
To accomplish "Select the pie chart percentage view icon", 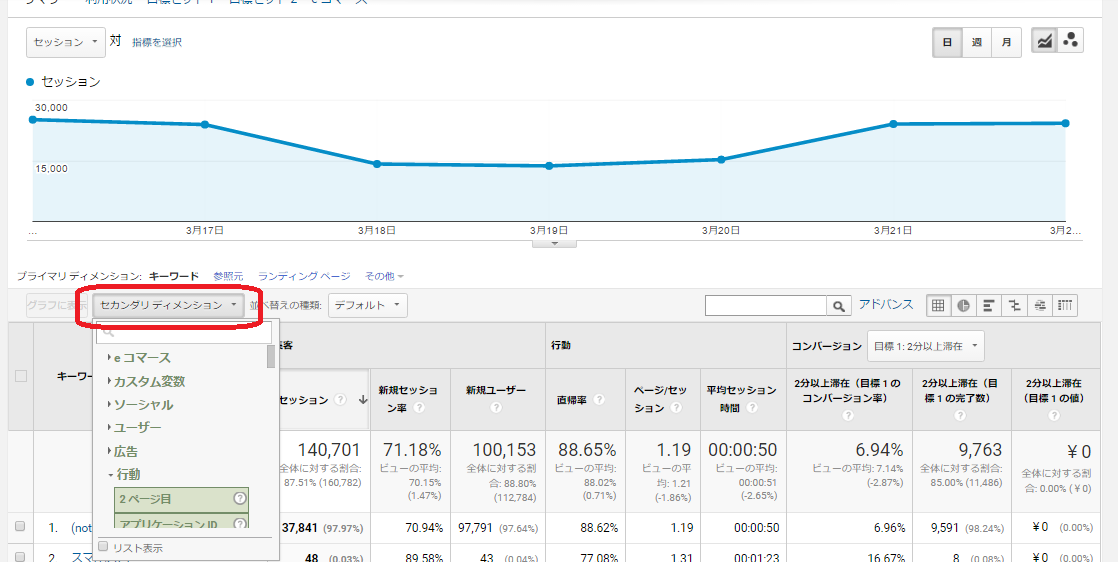I will point(964,305).
